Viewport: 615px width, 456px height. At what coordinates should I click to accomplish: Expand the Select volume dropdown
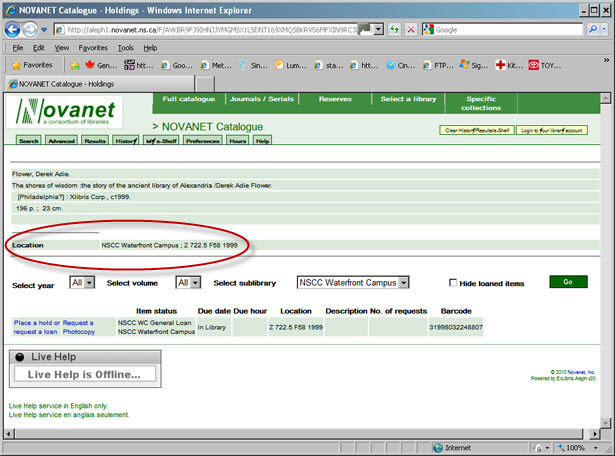(x=182, y=283)
